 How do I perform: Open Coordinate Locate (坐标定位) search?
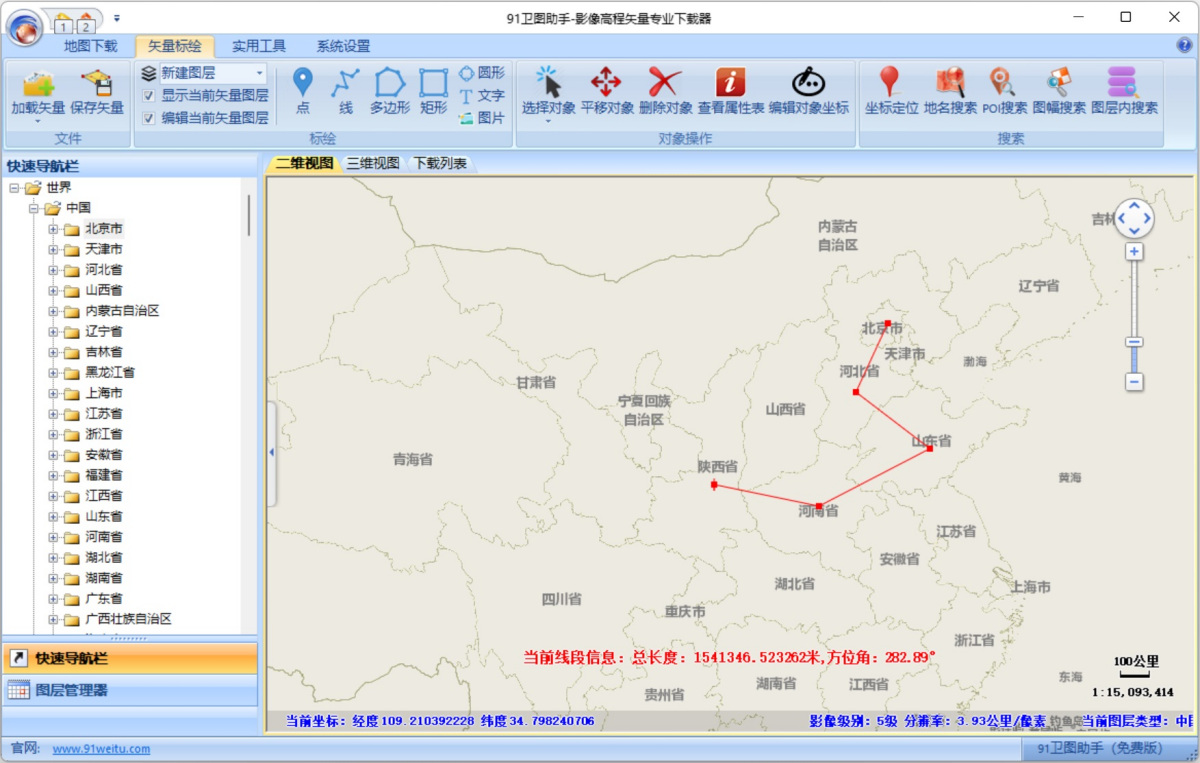891,91
